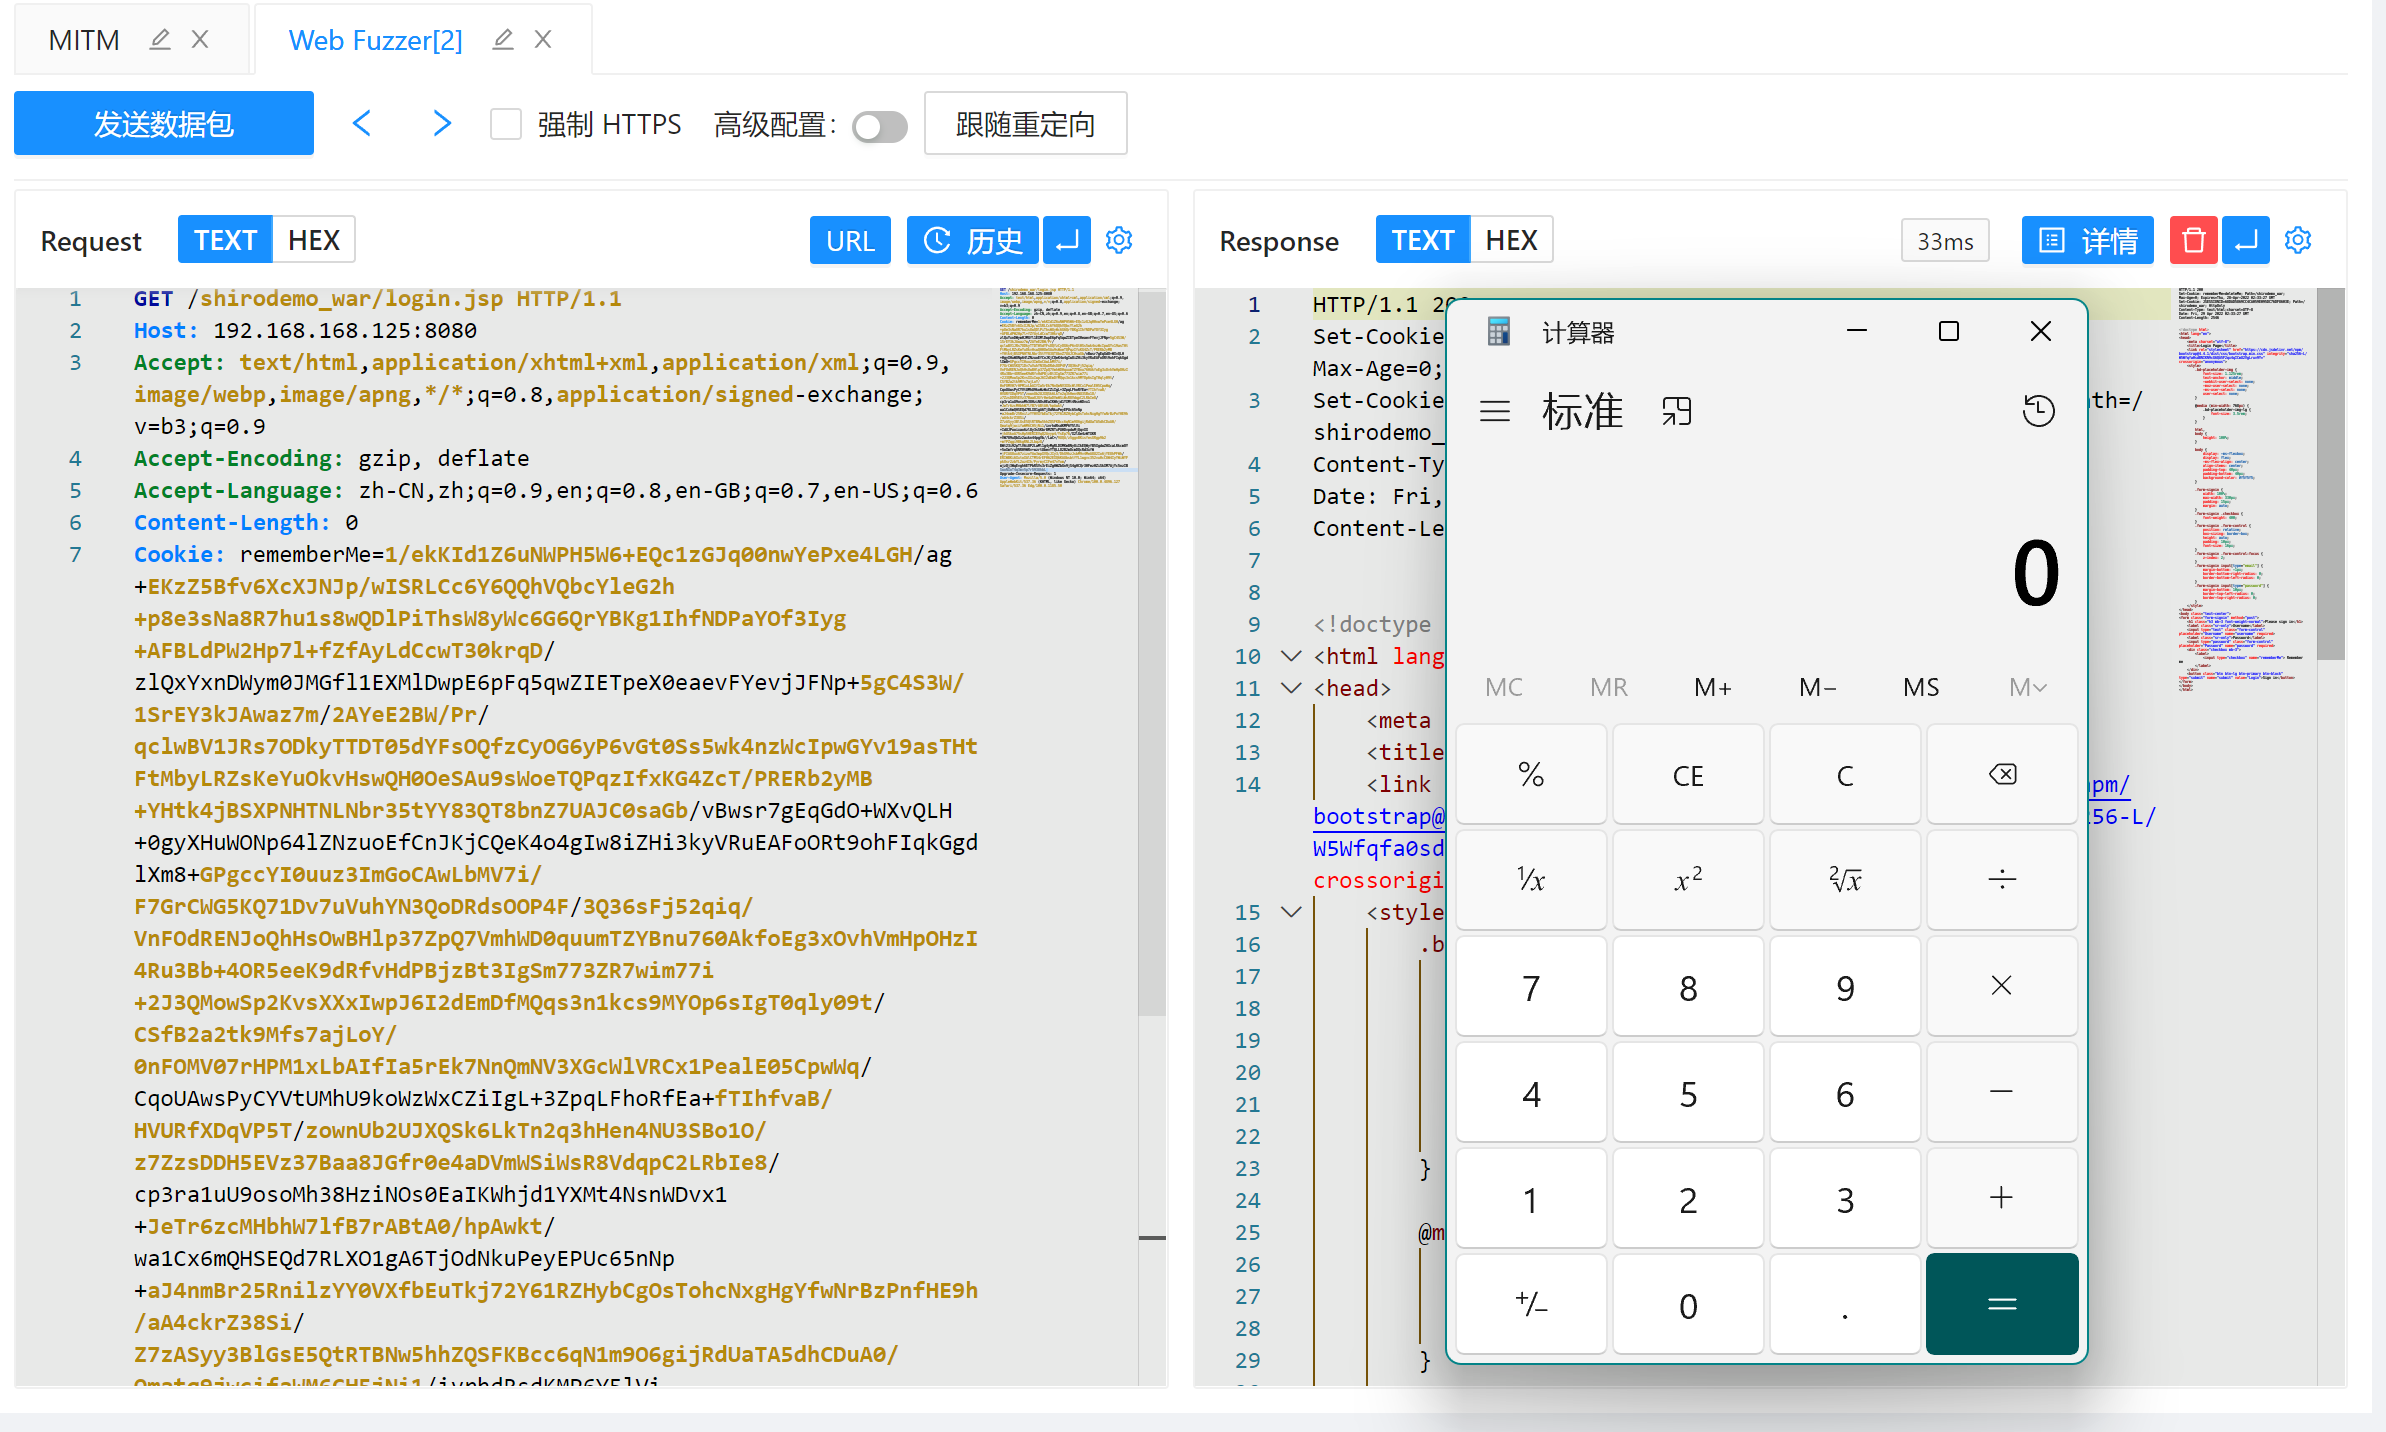This screenshot has height=1432, width=2386.
Task: Open request settings gear icon
Action: point(1119,240)
